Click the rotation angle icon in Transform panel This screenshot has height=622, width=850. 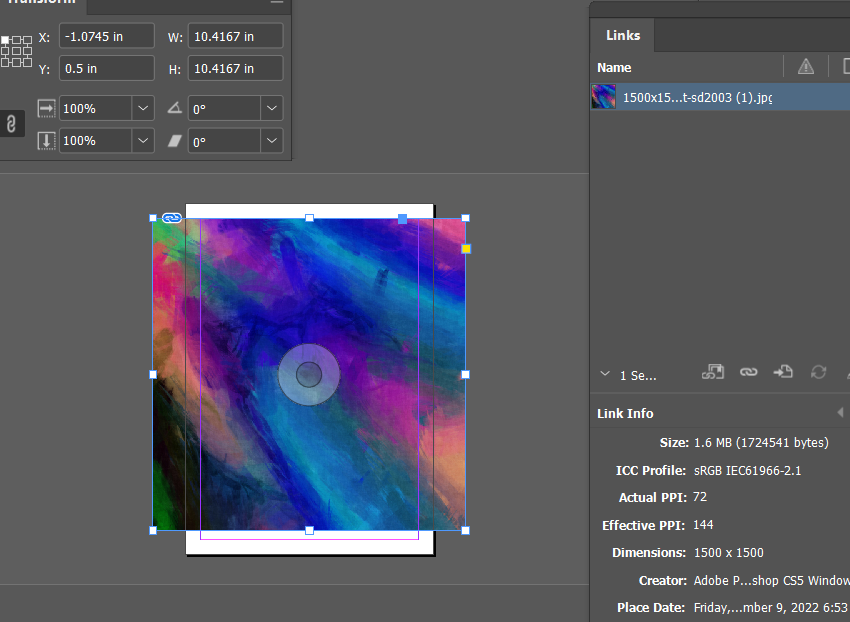177,107
